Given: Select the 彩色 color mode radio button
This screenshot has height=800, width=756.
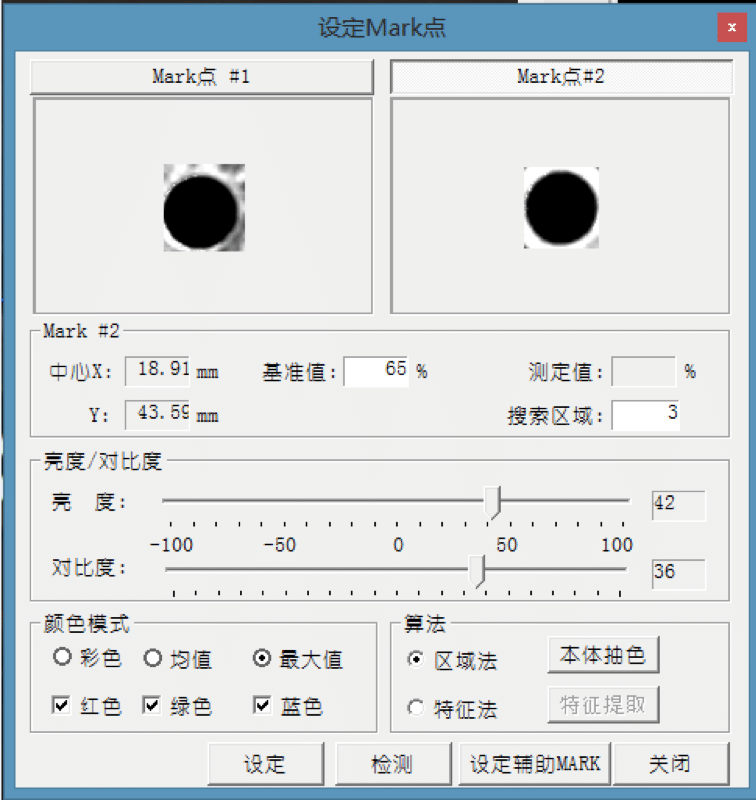Looking at the screenshot, I should coord(62,658).
